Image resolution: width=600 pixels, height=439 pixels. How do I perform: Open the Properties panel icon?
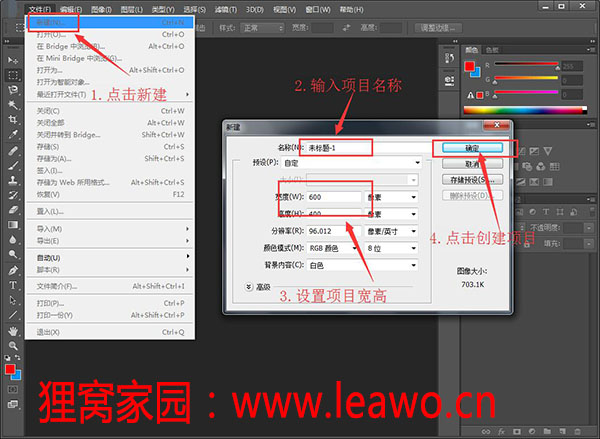[x=450, y=80]
